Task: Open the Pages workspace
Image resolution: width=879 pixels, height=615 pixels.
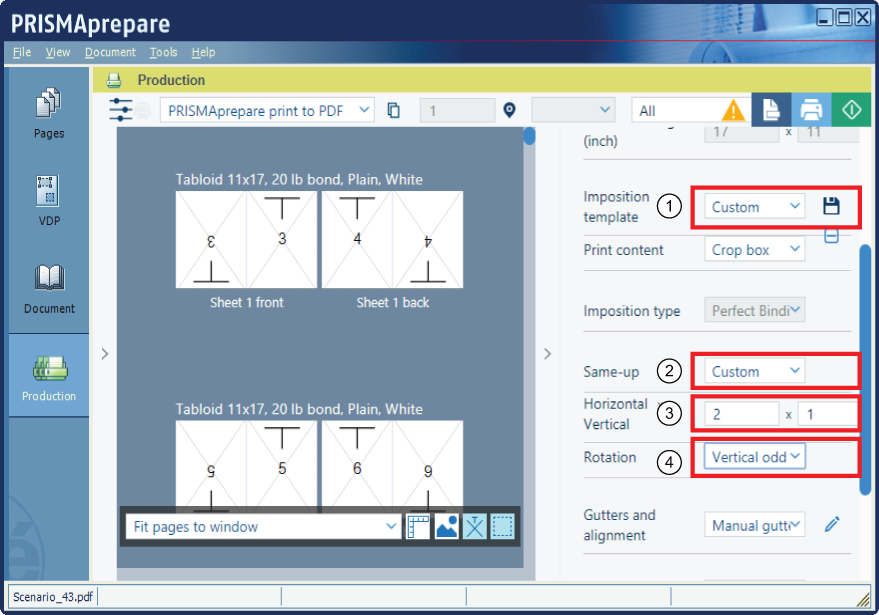Action: [x=49, y=113]
